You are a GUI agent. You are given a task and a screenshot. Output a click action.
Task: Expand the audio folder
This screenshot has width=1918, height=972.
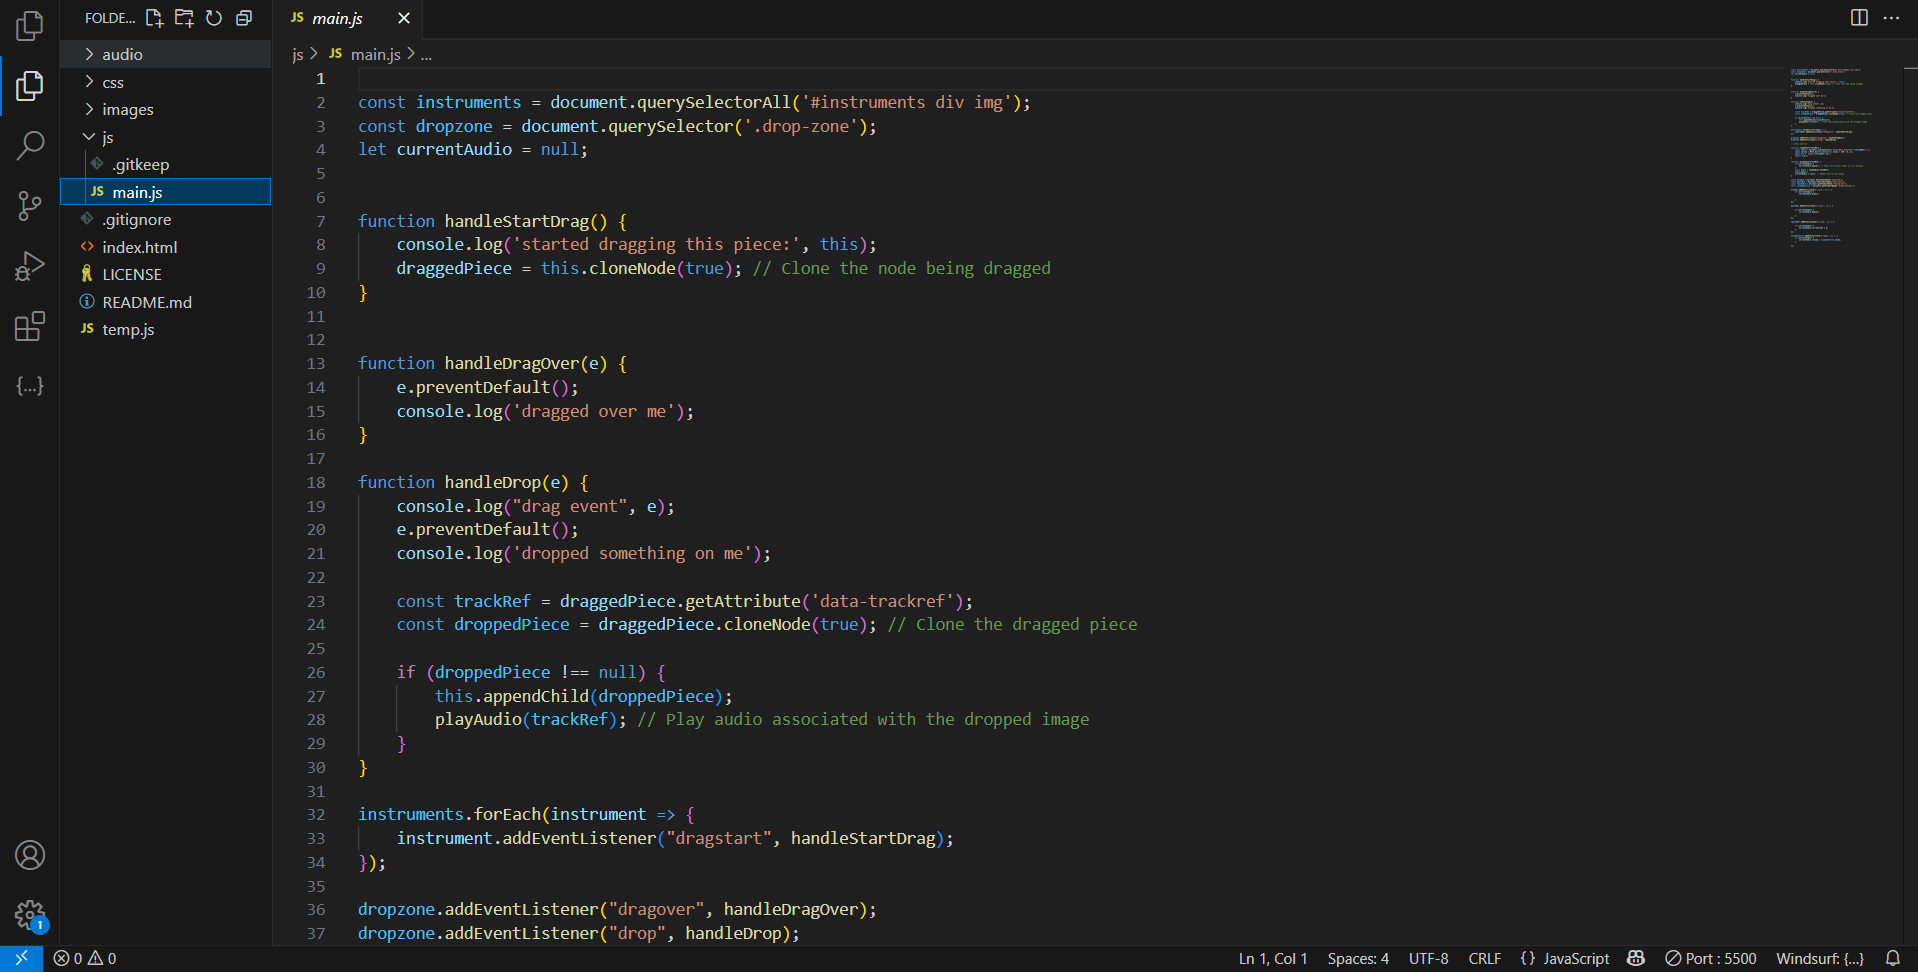(166, 54)
